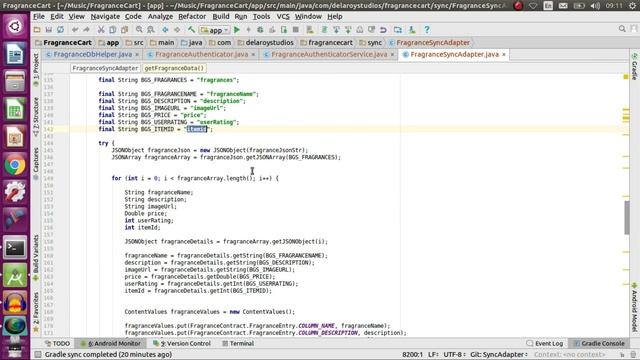640x360 pixels.
Task: Open Ubuntu dash search icon
Action: coord(15,27)
